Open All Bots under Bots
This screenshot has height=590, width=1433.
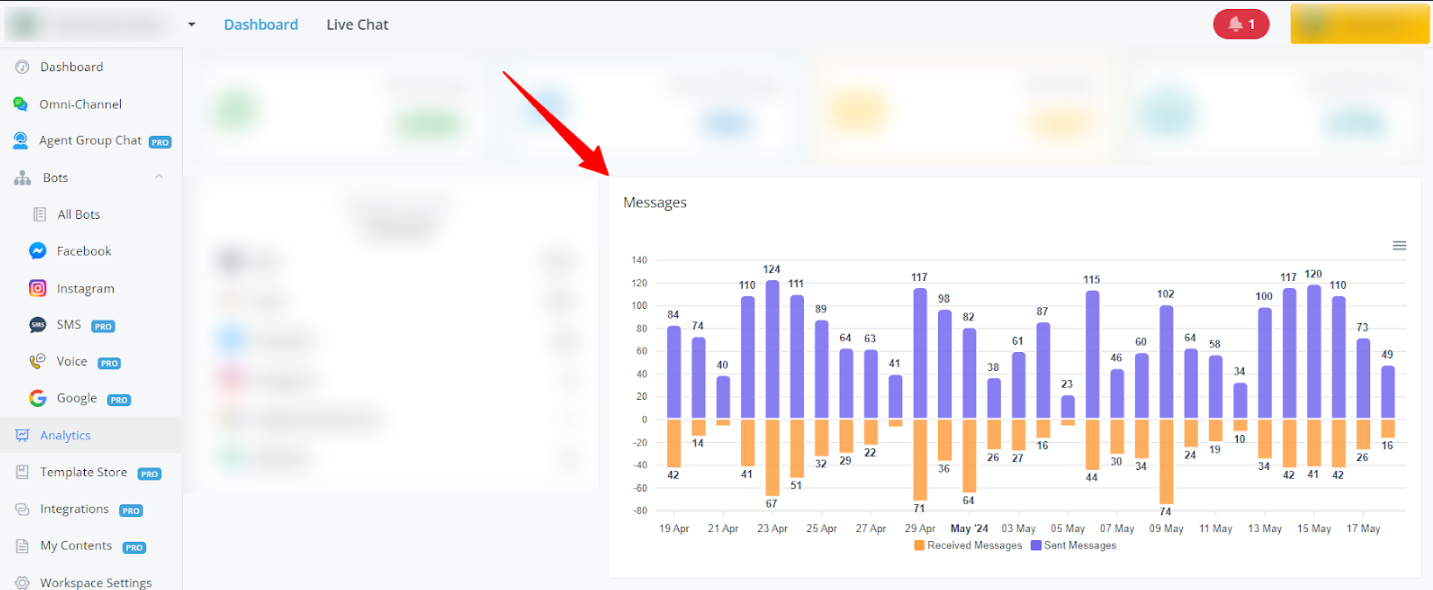[x=78, y=214]
